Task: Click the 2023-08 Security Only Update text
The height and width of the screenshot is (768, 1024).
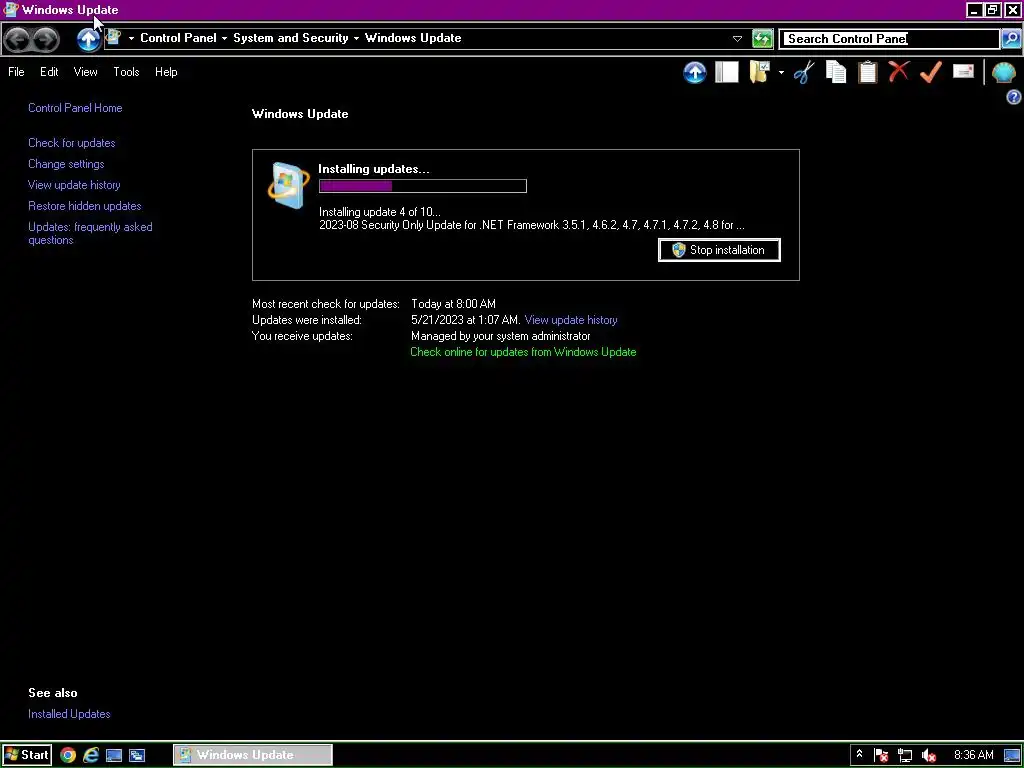Action: click(532, 225)
